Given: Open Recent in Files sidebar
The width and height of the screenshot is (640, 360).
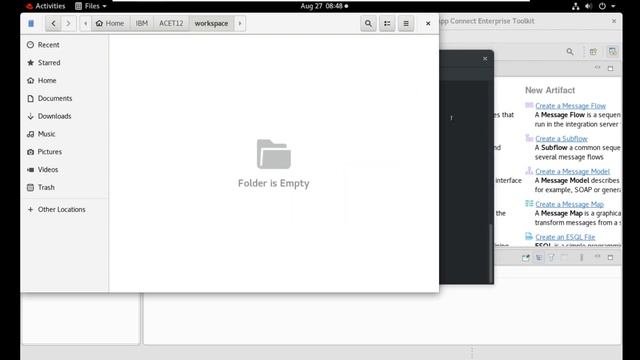Looking at the screenshot, I should [65, 45].
